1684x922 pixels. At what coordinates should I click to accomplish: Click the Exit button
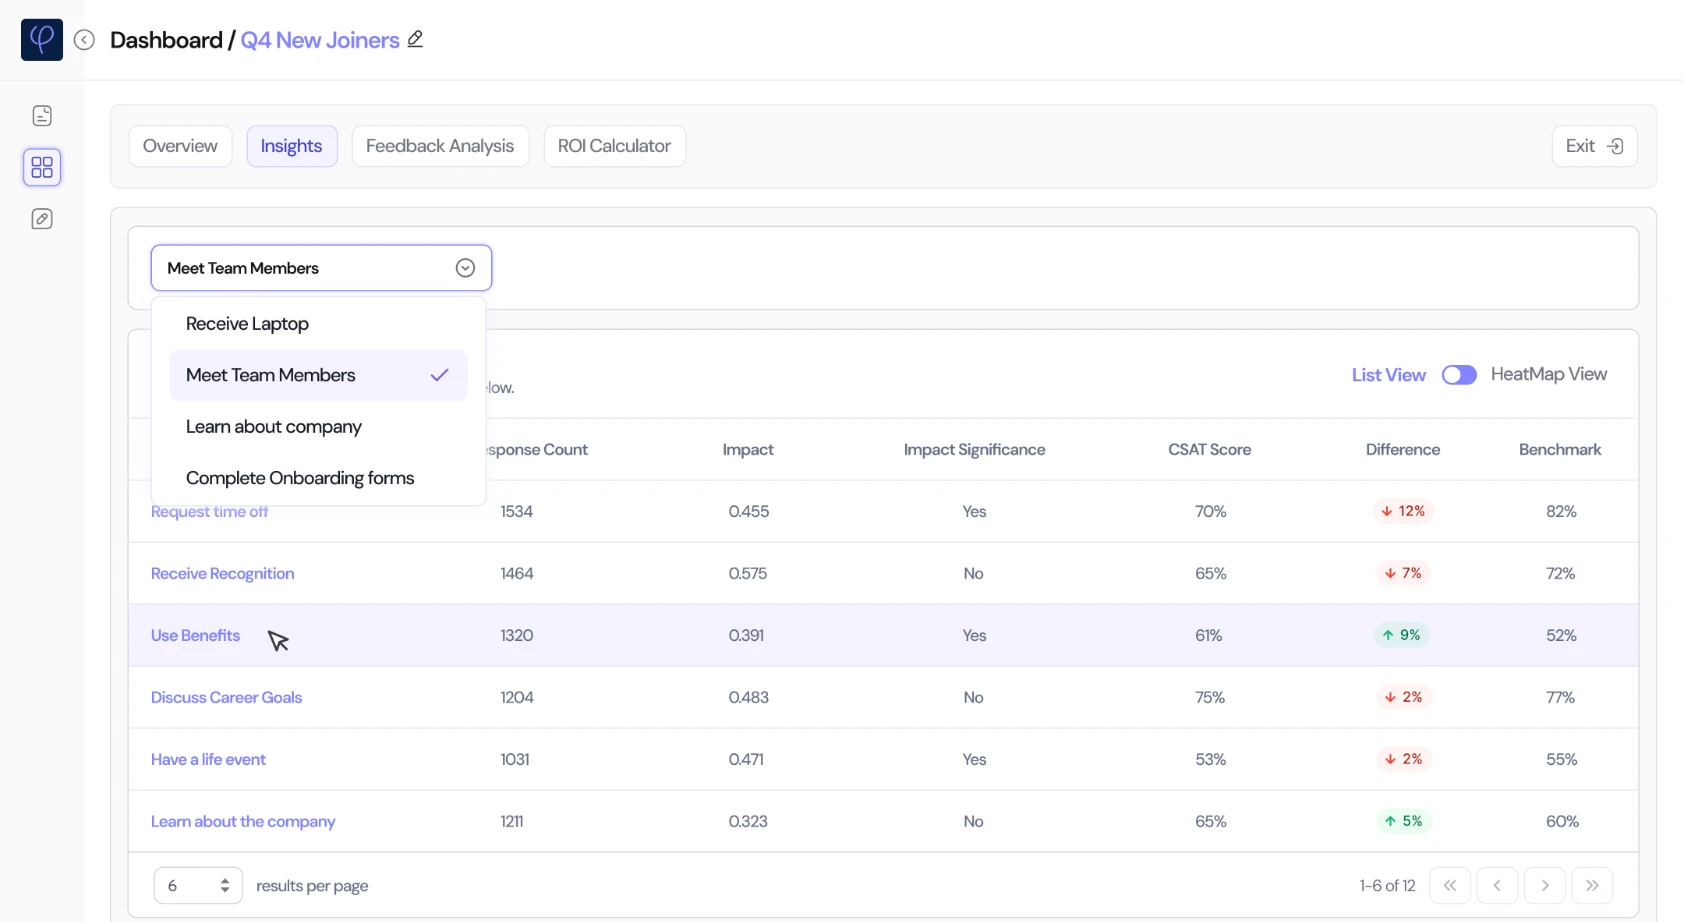[x=1594, y=146]
